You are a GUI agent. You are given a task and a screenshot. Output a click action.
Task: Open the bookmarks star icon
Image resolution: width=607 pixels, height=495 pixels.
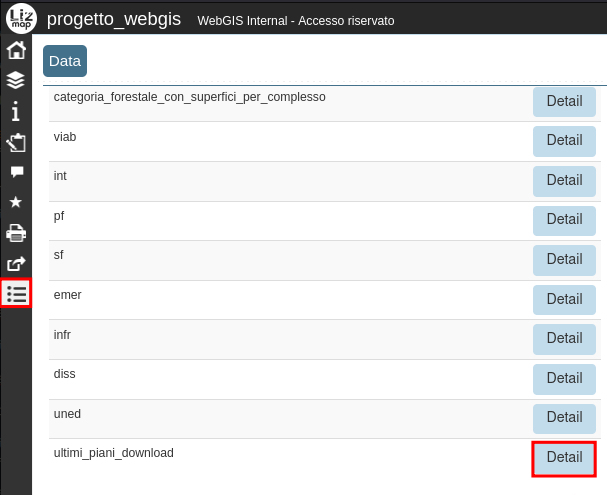click(x=15, y=202)
